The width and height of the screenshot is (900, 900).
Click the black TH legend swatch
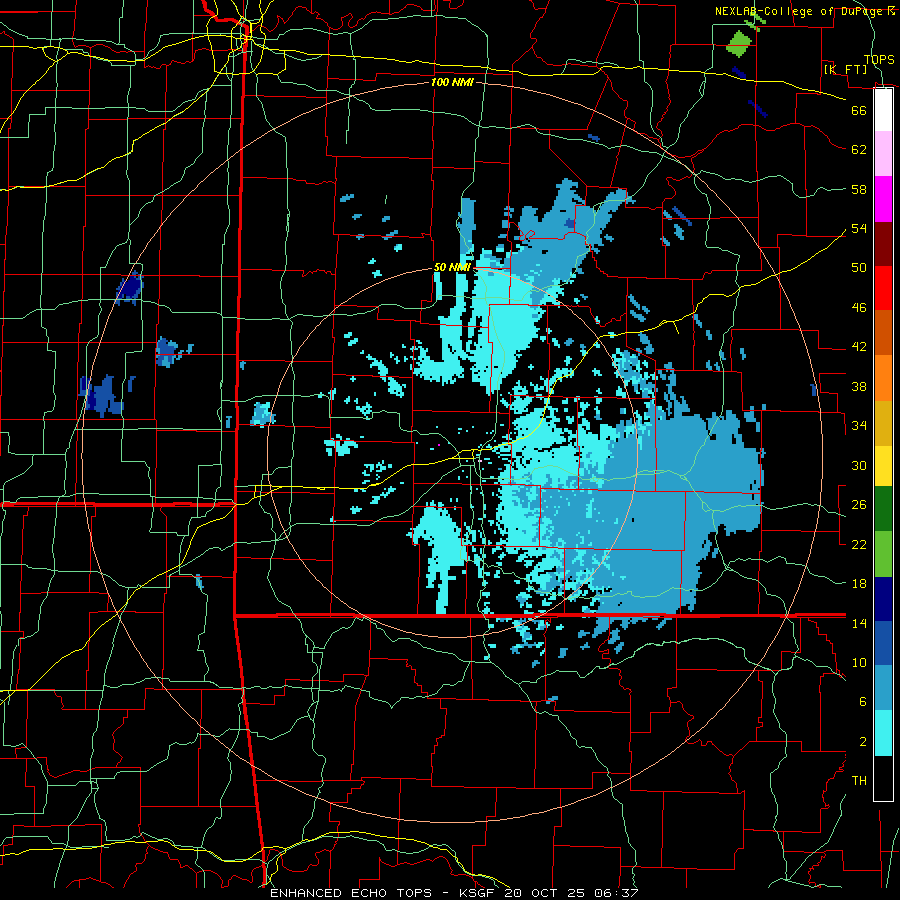point(883,778)
